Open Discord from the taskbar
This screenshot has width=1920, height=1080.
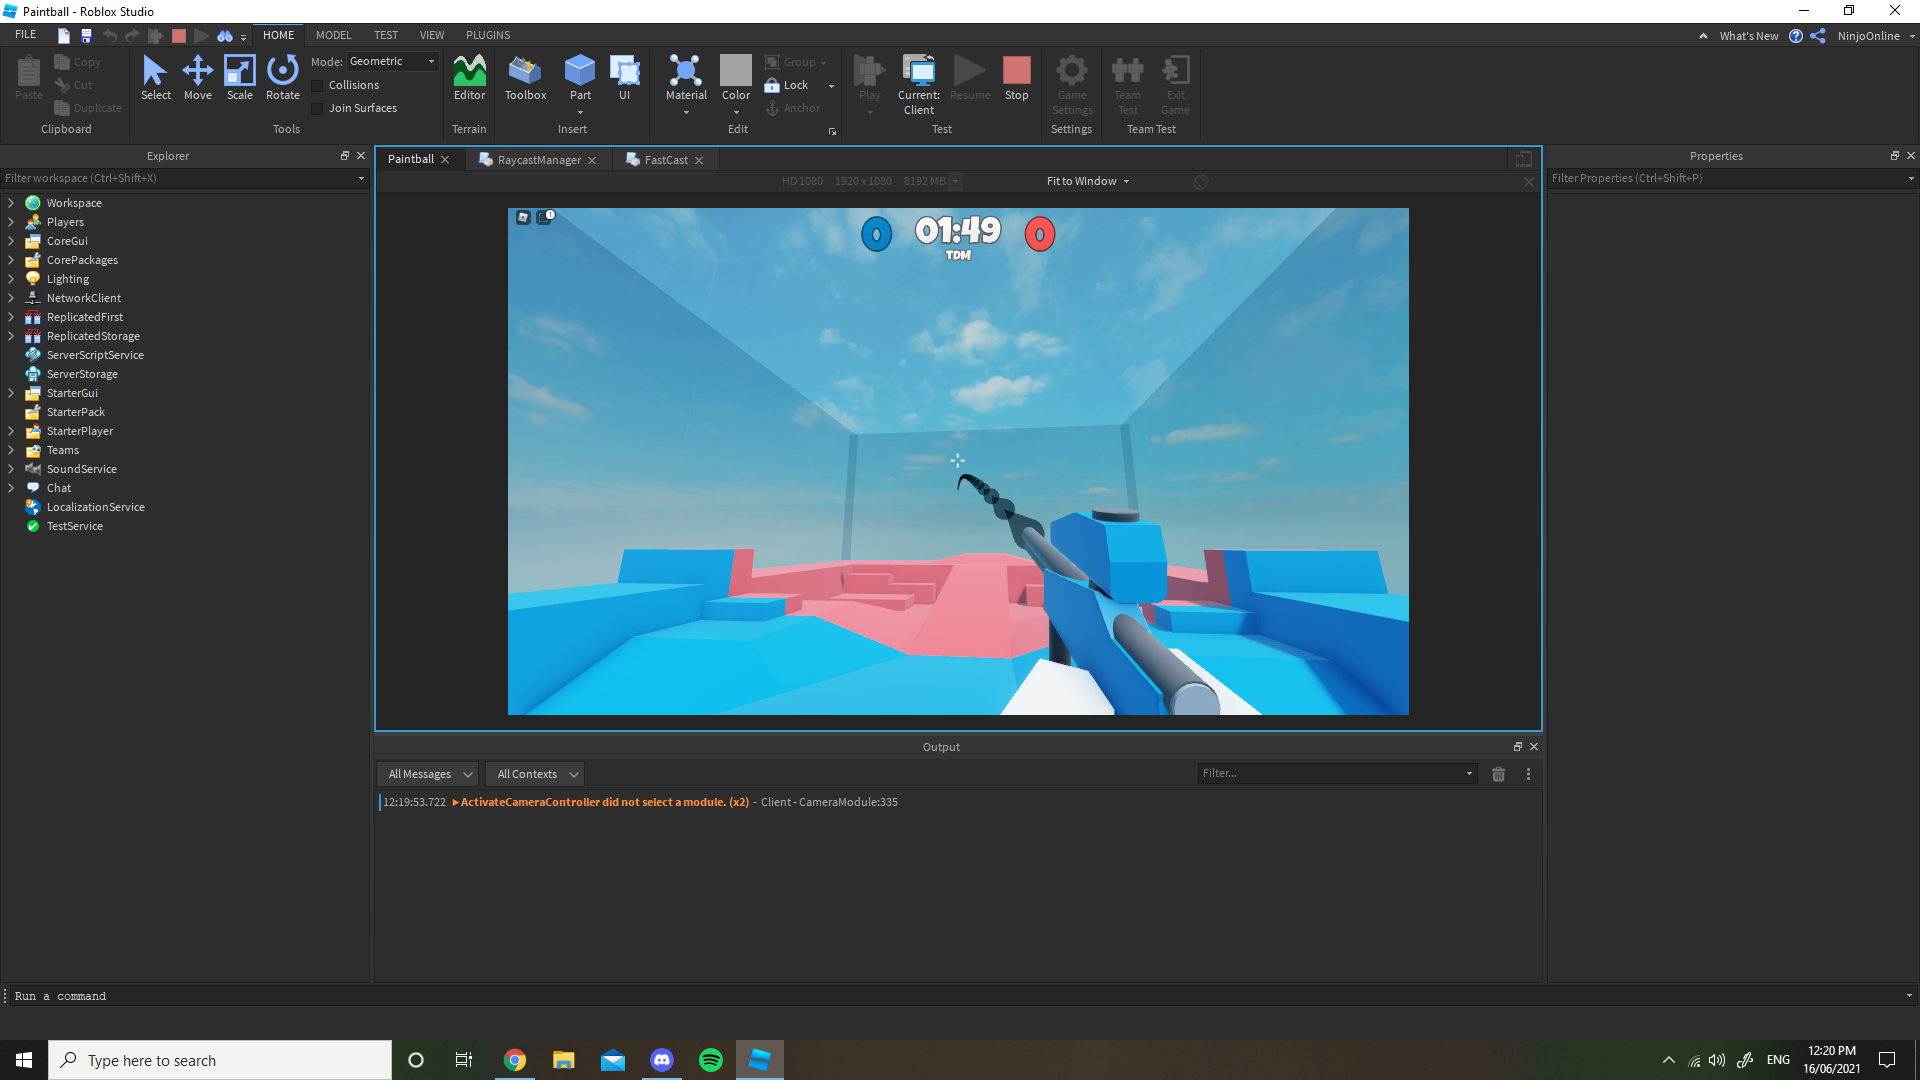pos(662,1060)
